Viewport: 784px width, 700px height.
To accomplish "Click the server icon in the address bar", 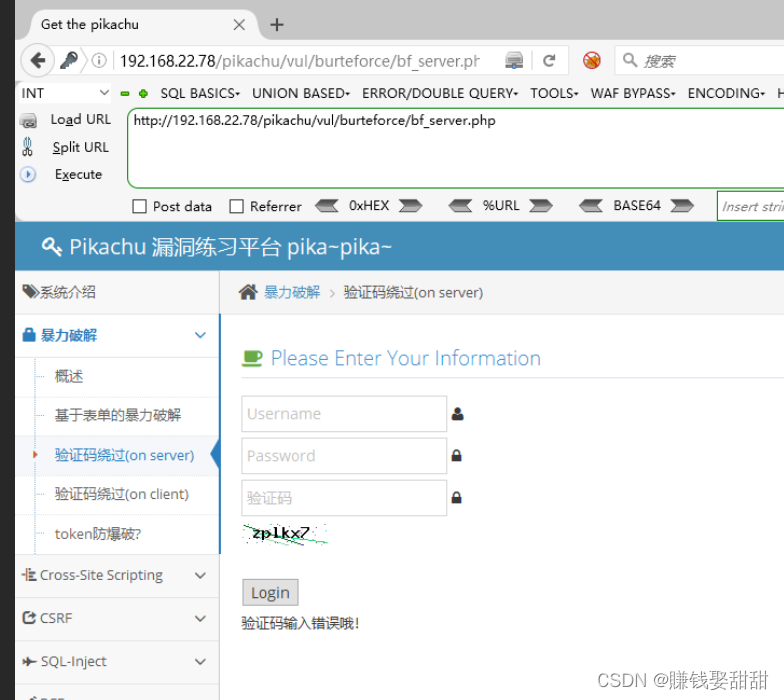I will tap(514, 60).
